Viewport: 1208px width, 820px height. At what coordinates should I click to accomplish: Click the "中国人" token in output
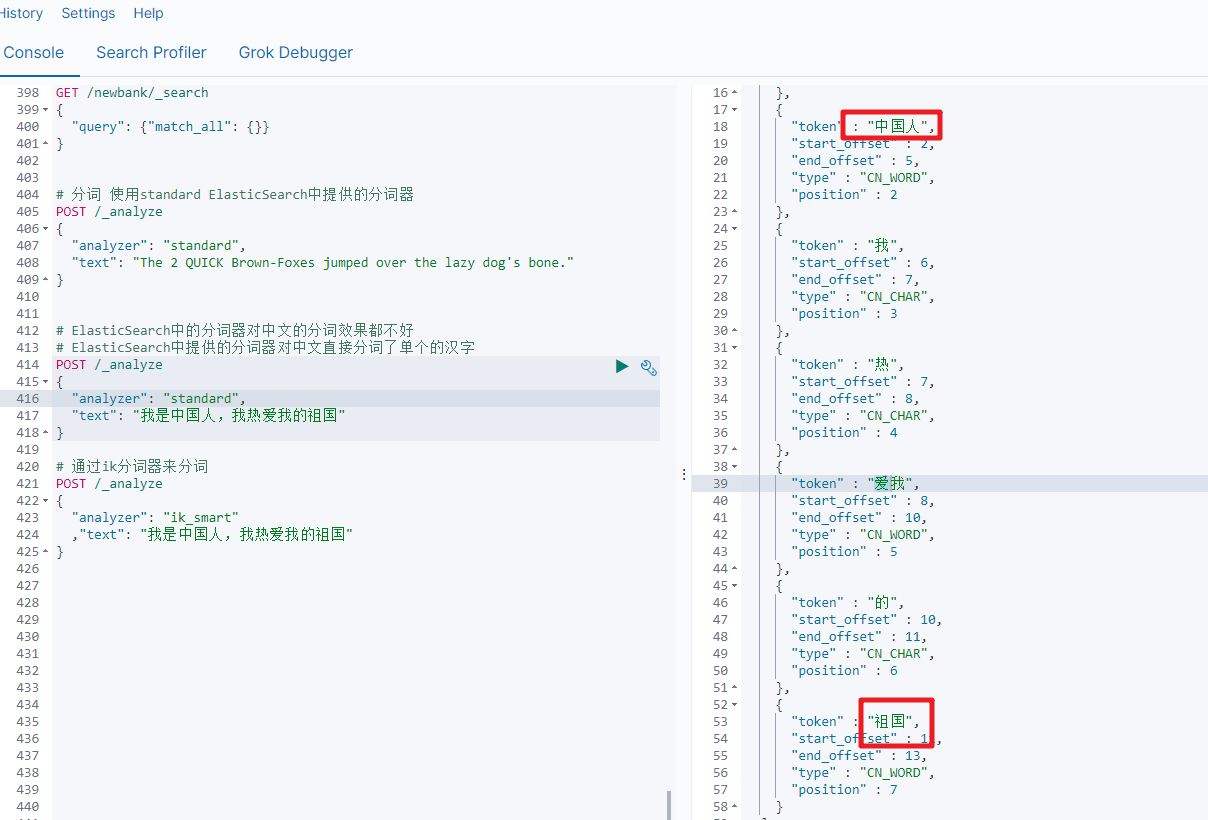897,127
